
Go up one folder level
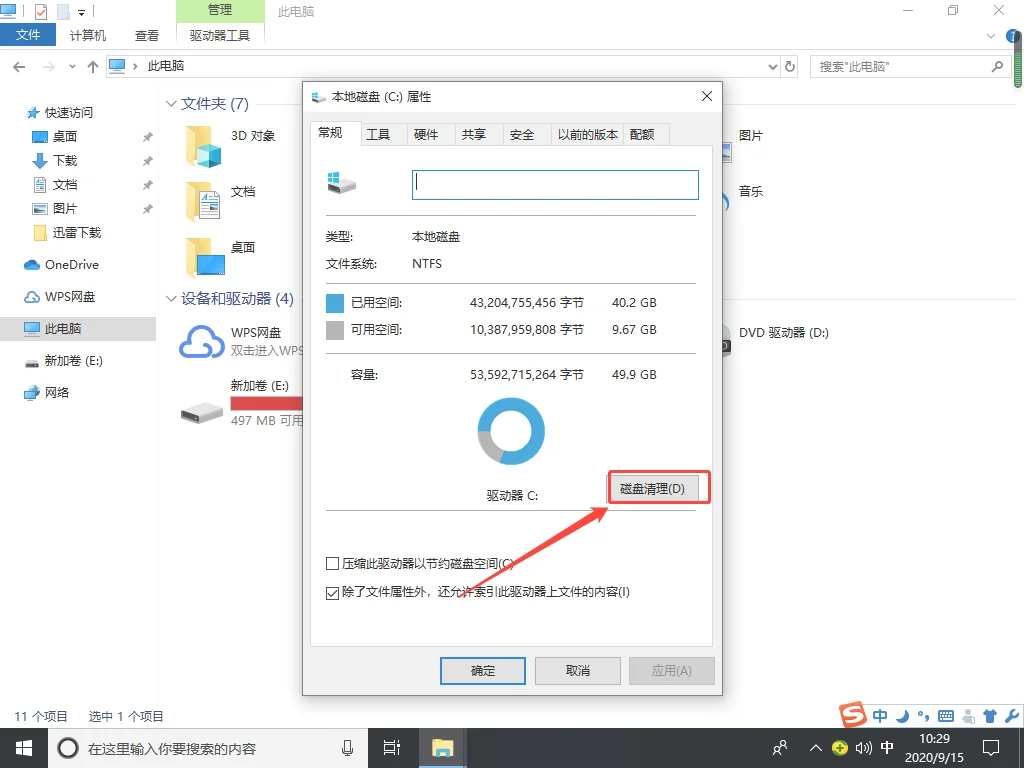click(x=93, y=67)
